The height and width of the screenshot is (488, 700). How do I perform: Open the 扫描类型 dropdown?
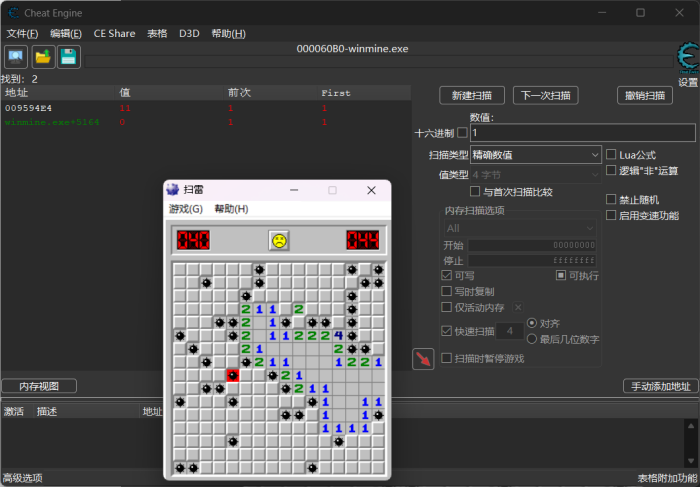[x=535, y=155]
